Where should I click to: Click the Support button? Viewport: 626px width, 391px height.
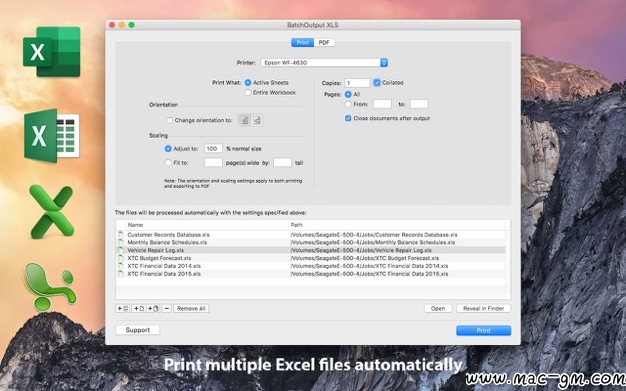(x=138, y=330)
